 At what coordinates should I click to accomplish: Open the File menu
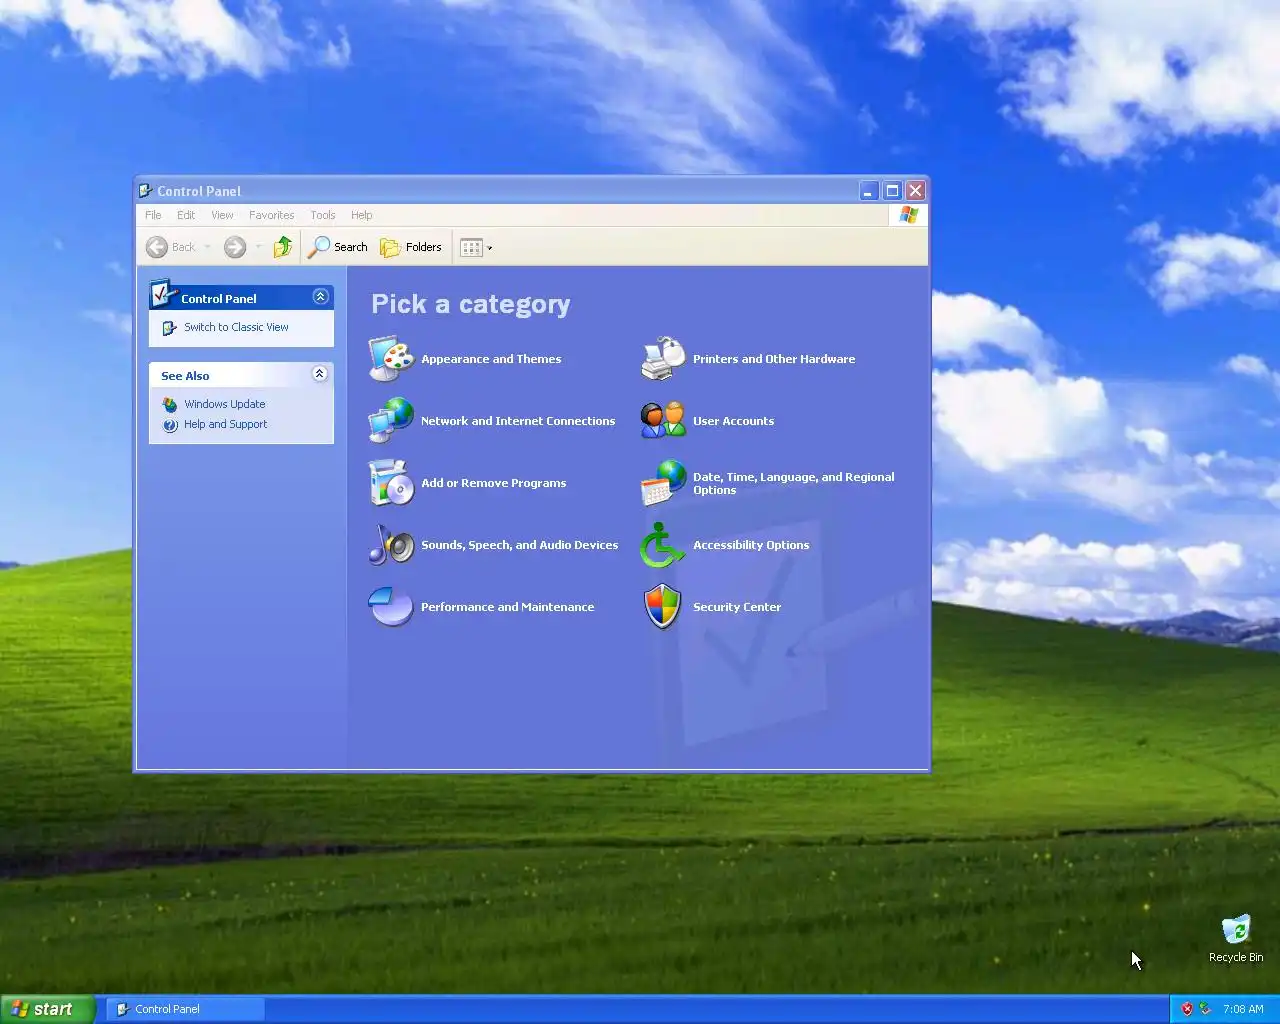(x=153, y=215)
